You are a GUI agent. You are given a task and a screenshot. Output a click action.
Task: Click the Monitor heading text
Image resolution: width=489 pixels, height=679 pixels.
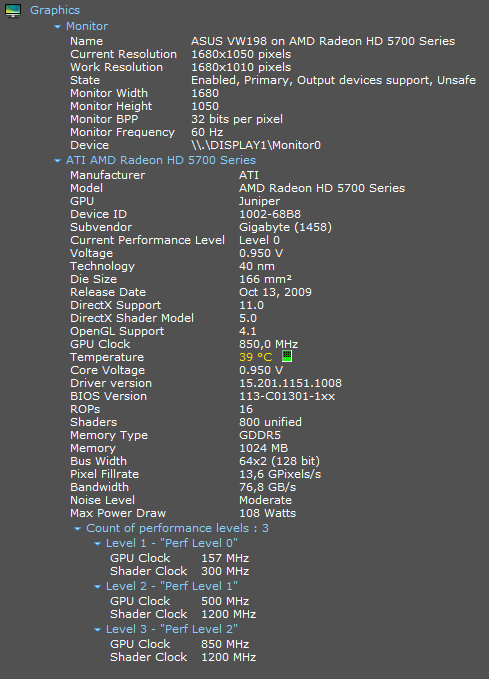click(x=87, y=26)
